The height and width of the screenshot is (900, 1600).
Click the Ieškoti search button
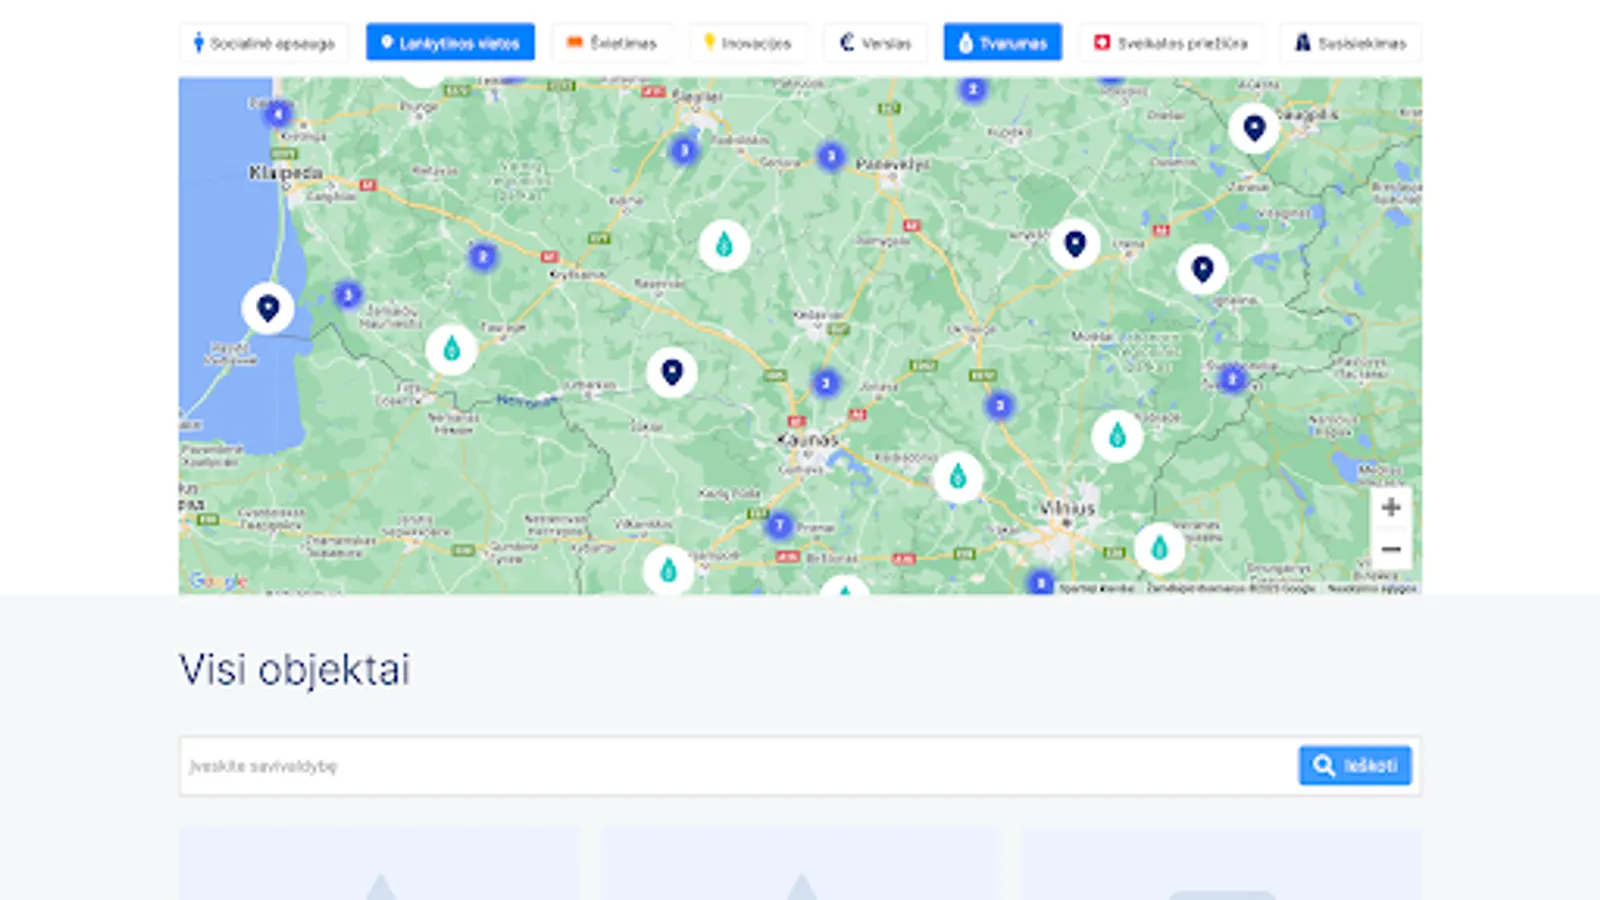click(x=1355, y=765)
